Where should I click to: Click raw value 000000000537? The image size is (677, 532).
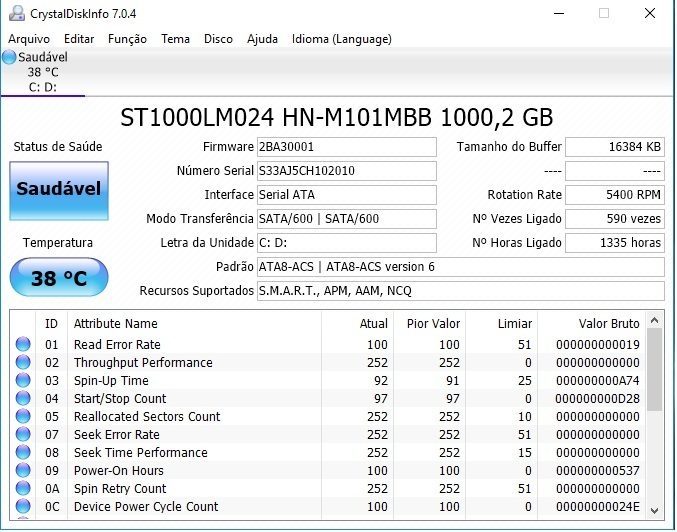598,471
